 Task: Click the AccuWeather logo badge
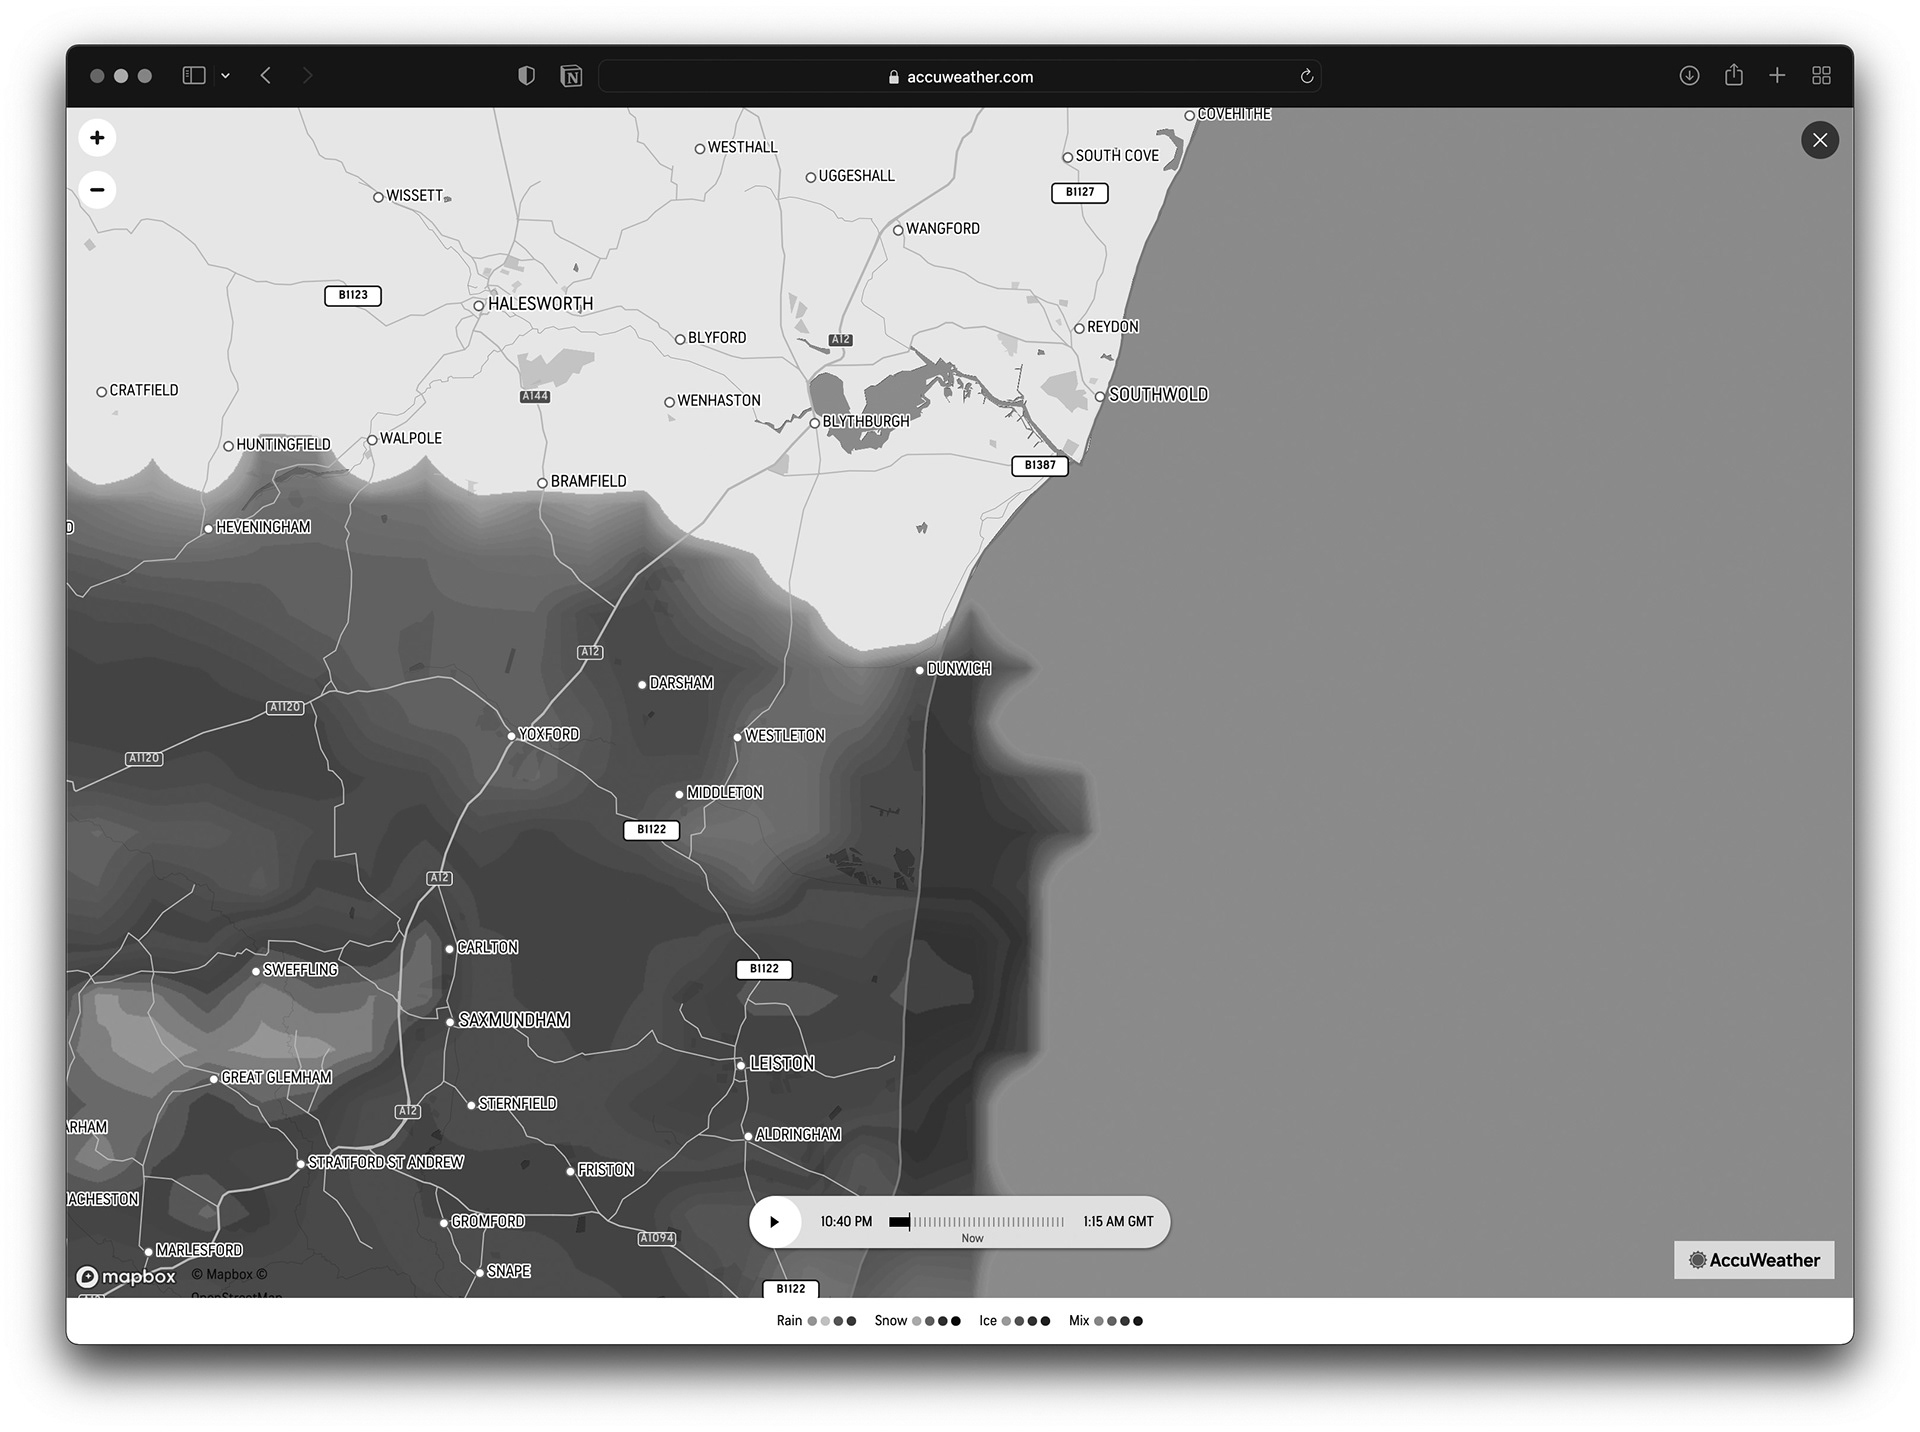(1754, 1260)
